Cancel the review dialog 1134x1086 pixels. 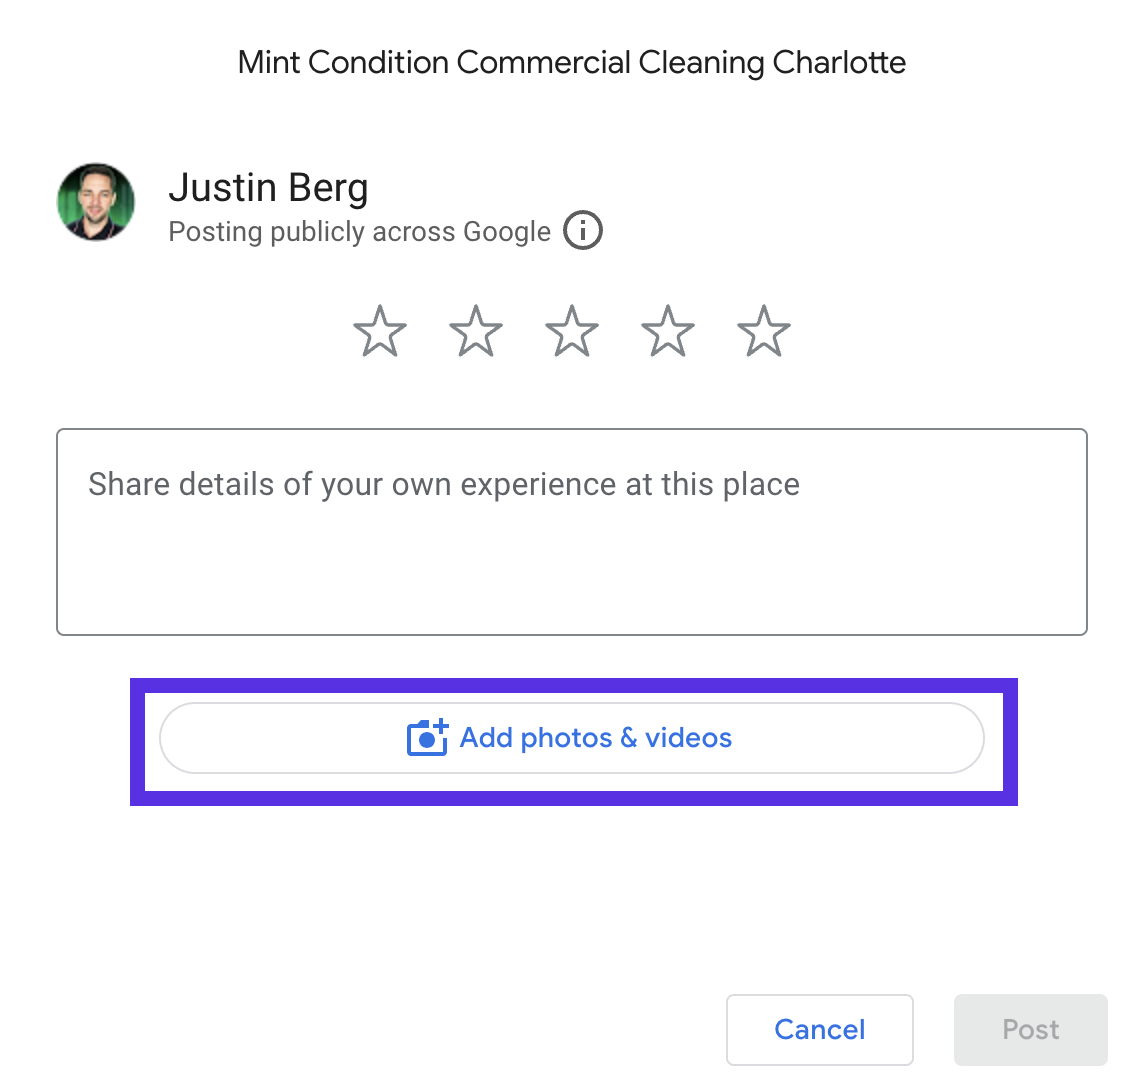point(819,1030)
